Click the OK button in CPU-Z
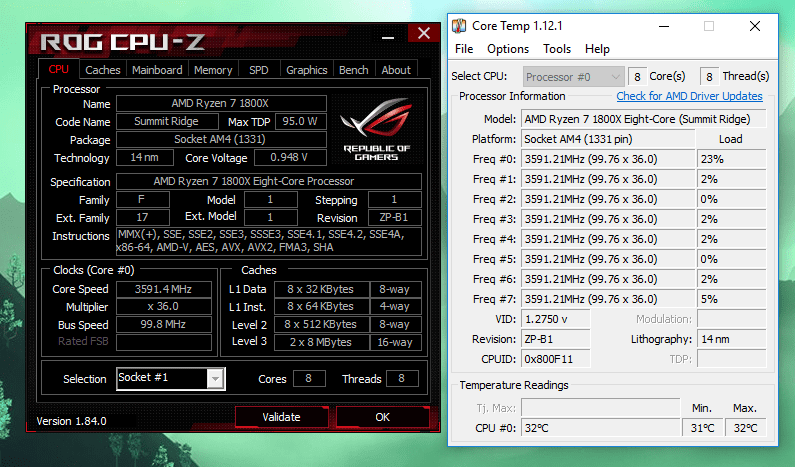This screenshot has width=795, height=467. (382, 417)
